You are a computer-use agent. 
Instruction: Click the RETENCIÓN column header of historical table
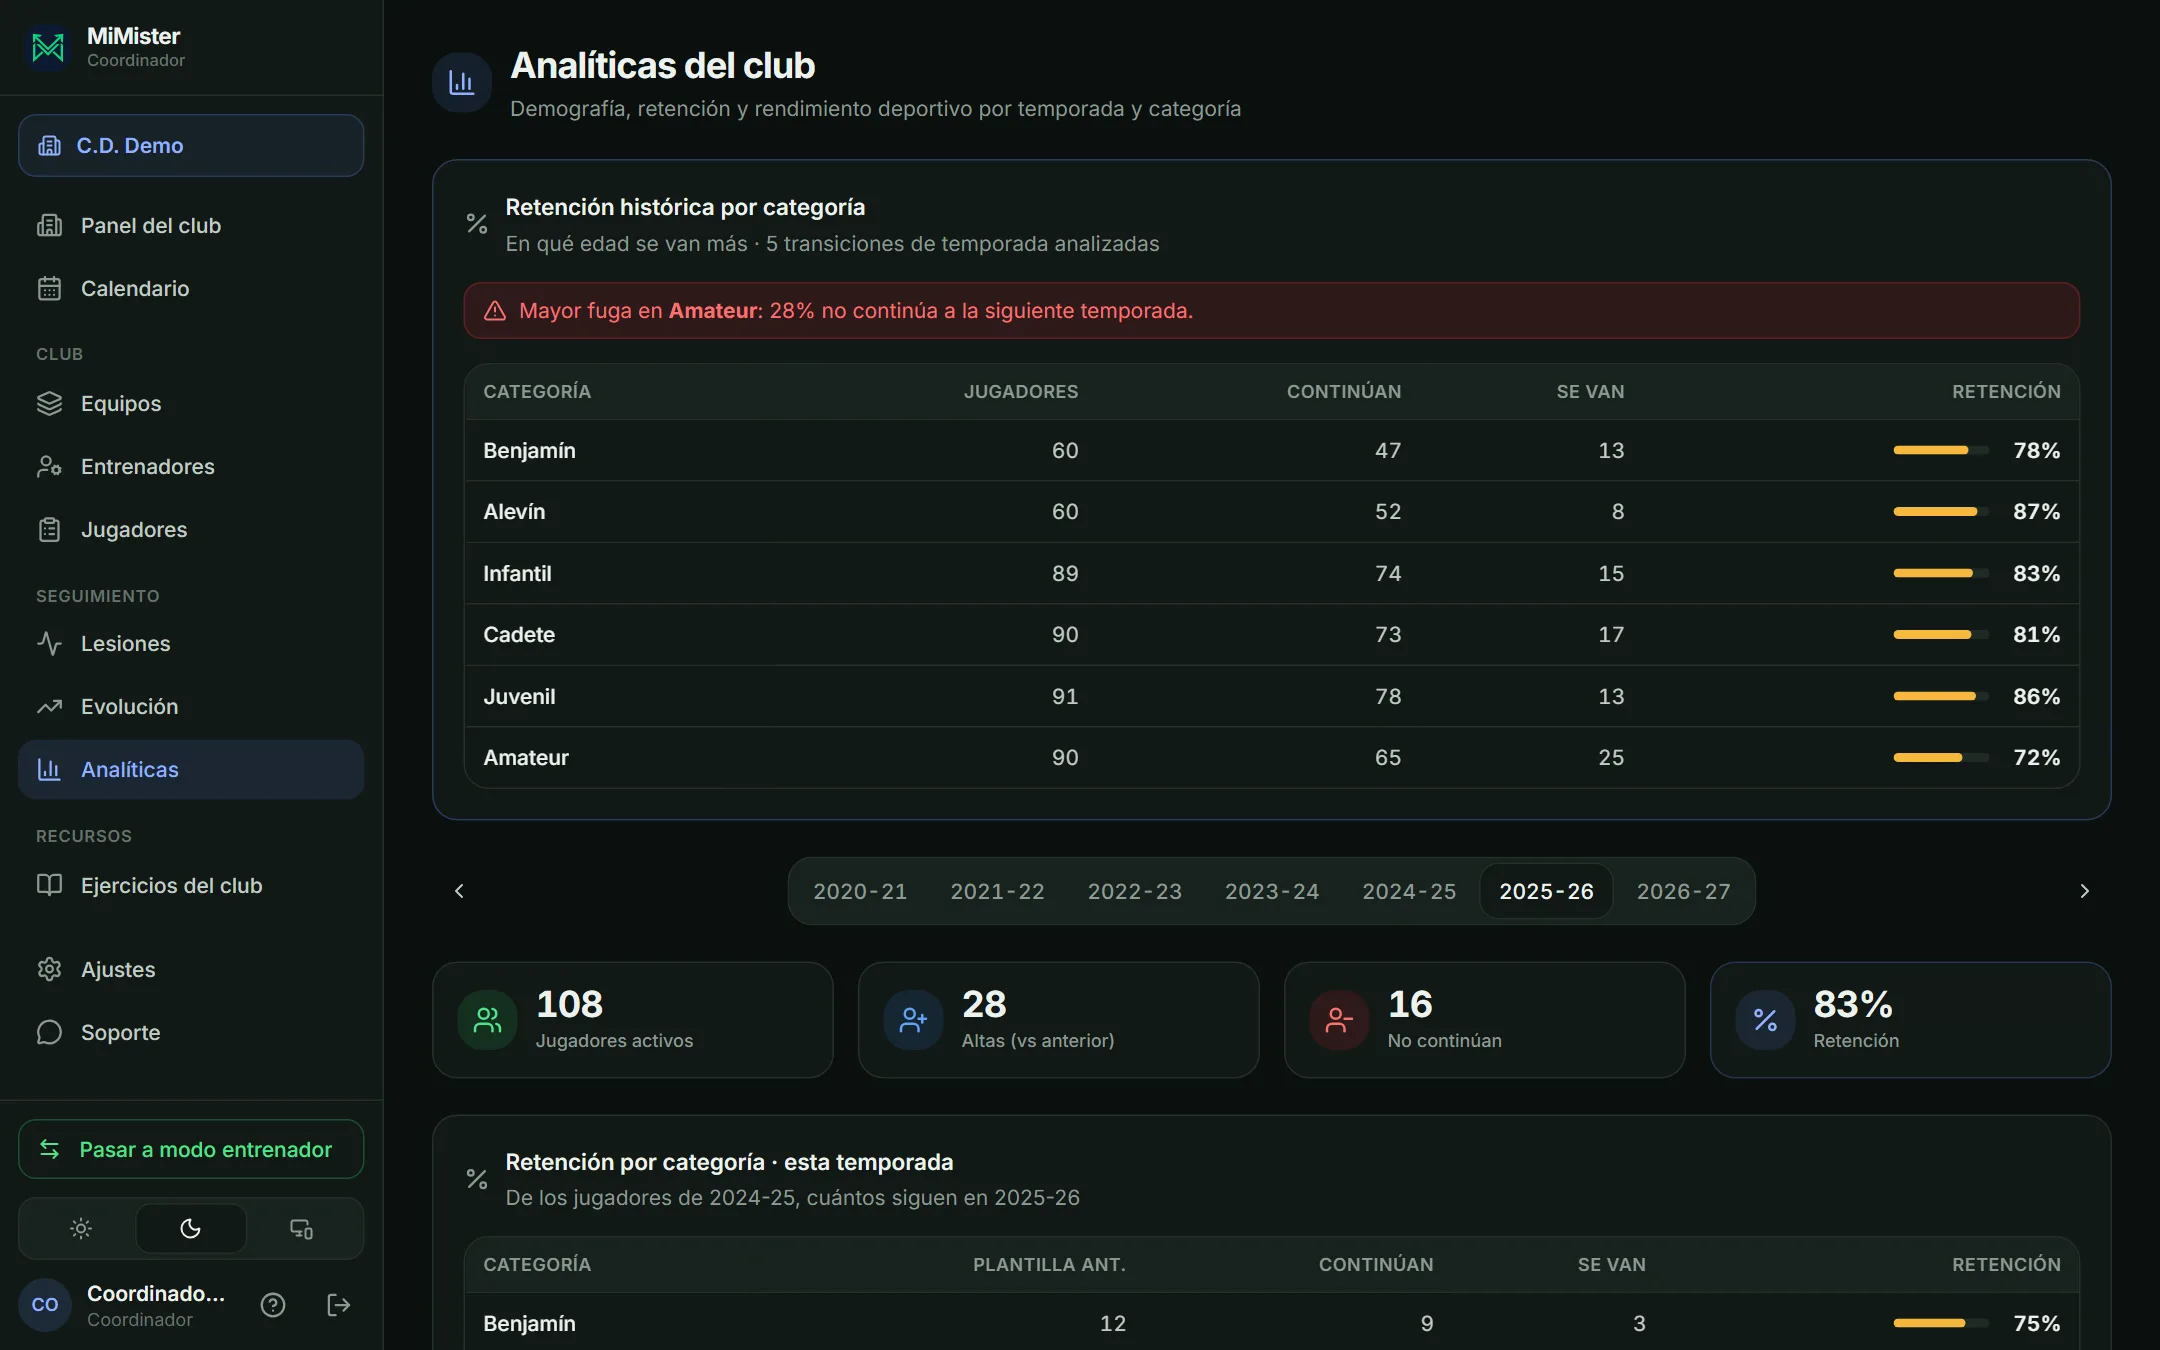coord(2006,391)
